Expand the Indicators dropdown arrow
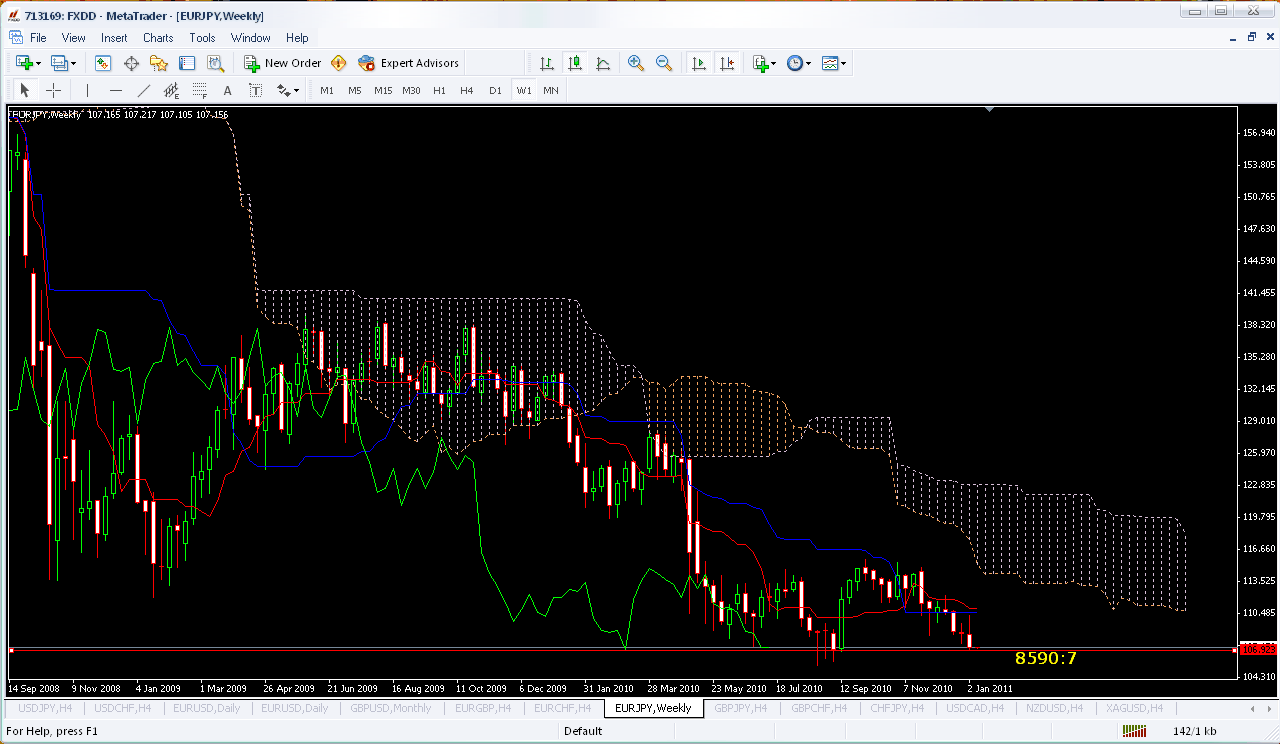 [774, 63]
